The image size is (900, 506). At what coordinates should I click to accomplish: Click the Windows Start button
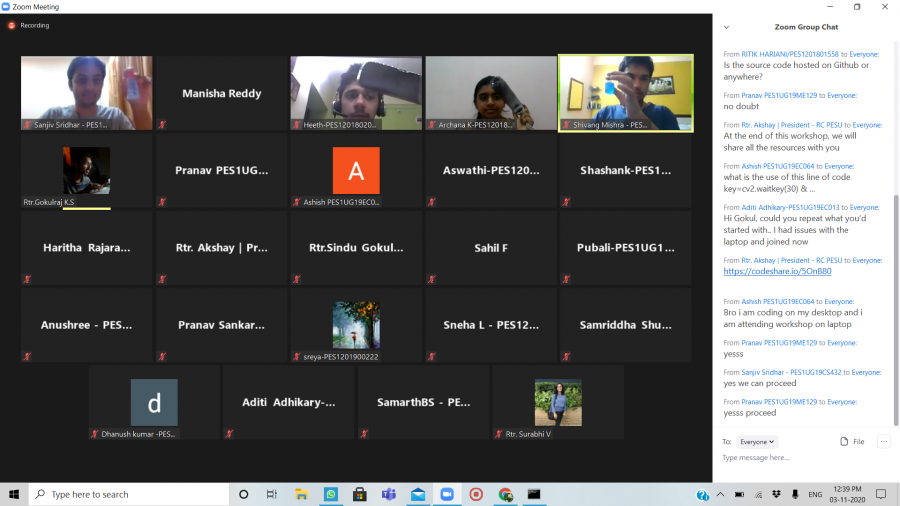(14, 494)
